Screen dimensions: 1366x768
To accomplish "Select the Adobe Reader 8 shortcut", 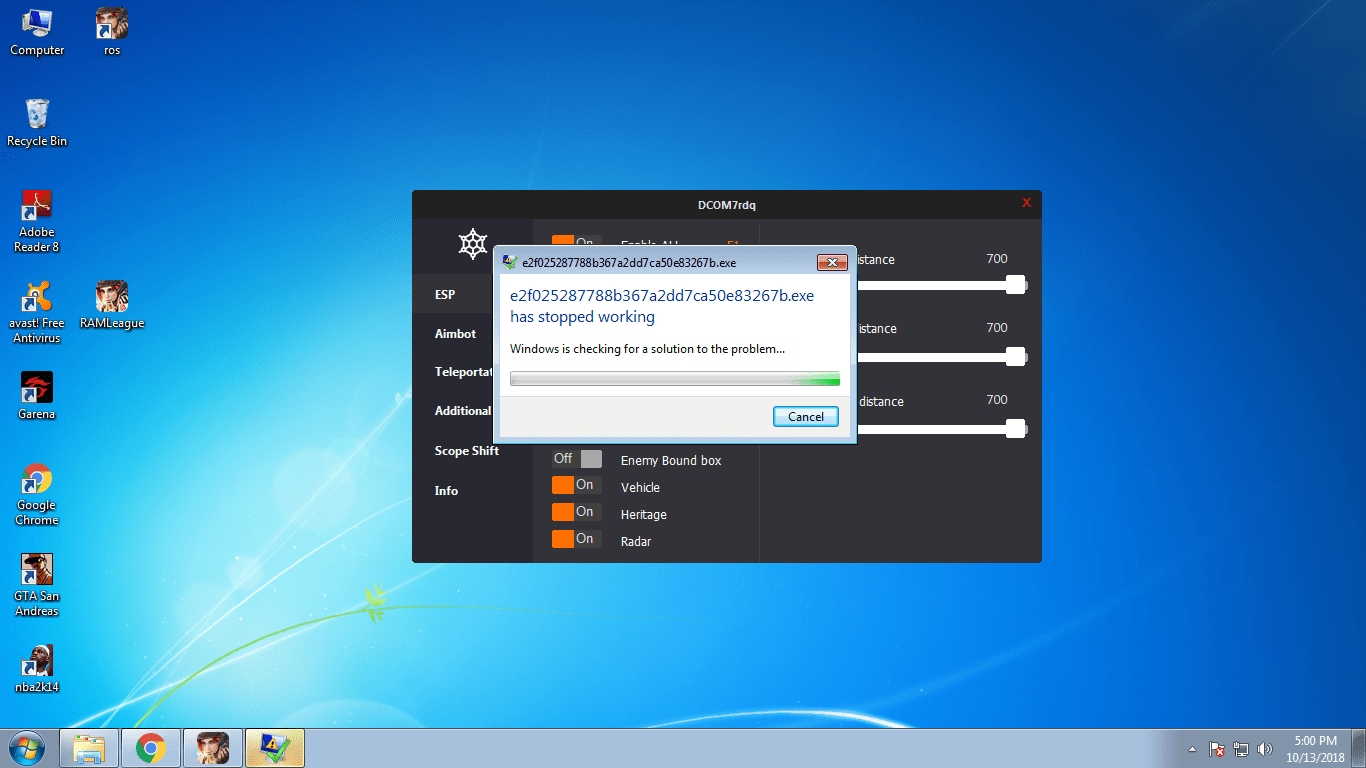I will click(37, 221).
